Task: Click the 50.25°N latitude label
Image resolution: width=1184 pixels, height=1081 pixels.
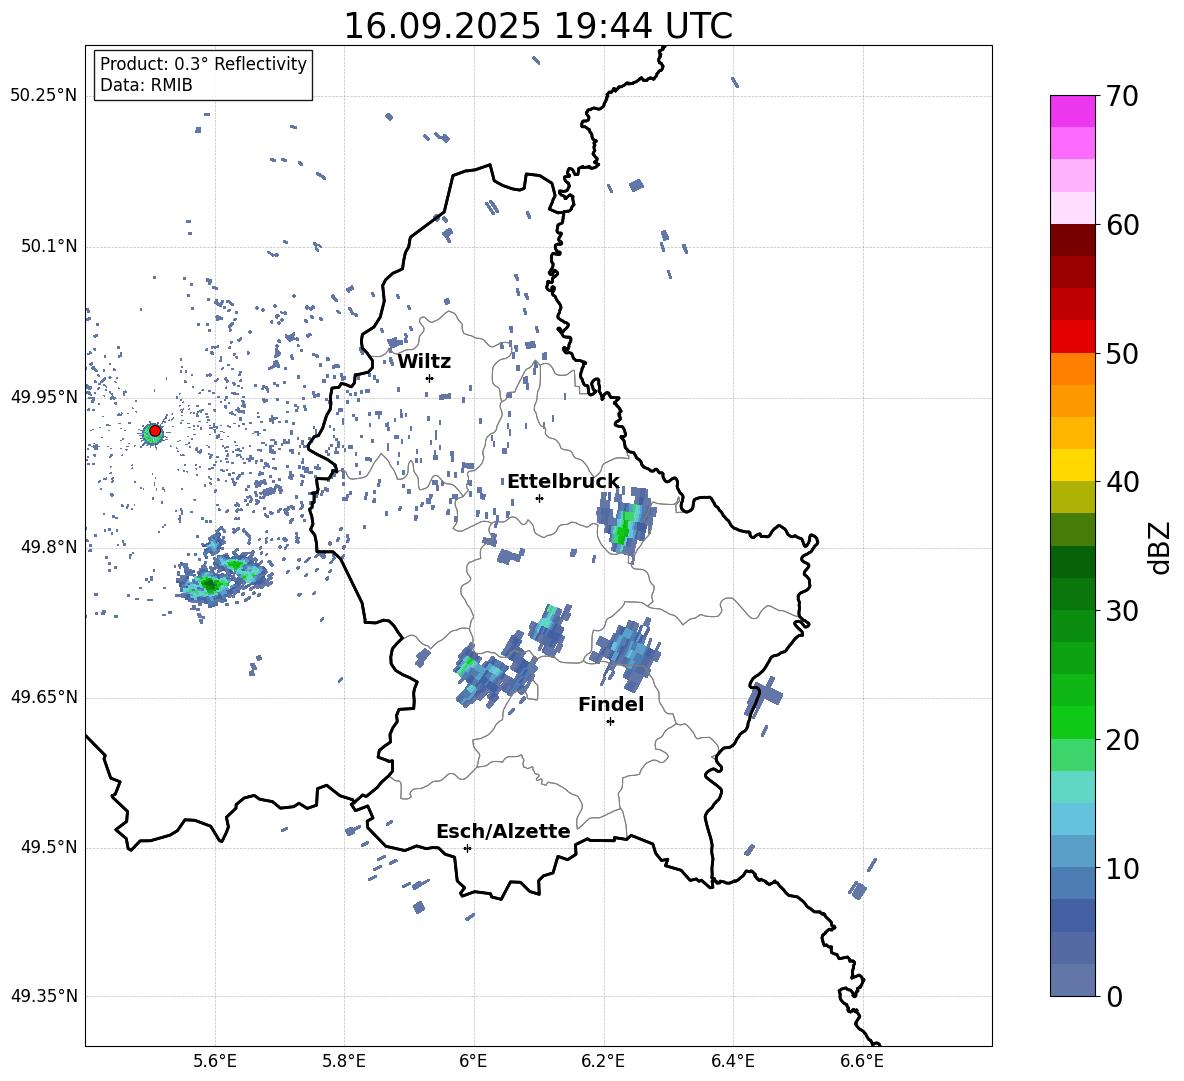Action: [x=44, y=96]
